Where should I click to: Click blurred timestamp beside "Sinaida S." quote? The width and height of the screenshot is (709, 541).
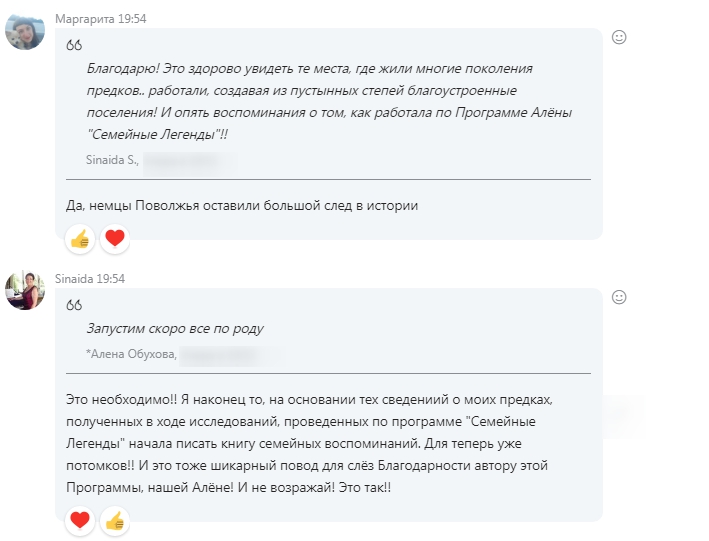click(188, 159)
